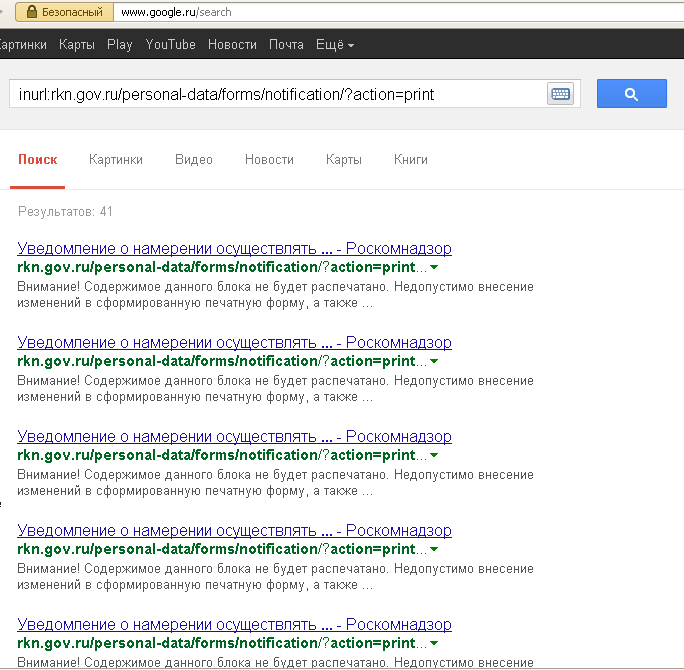Expand the green arrow beside second result URL
Viewport: 684px width, 670px height.
[434, 361]
